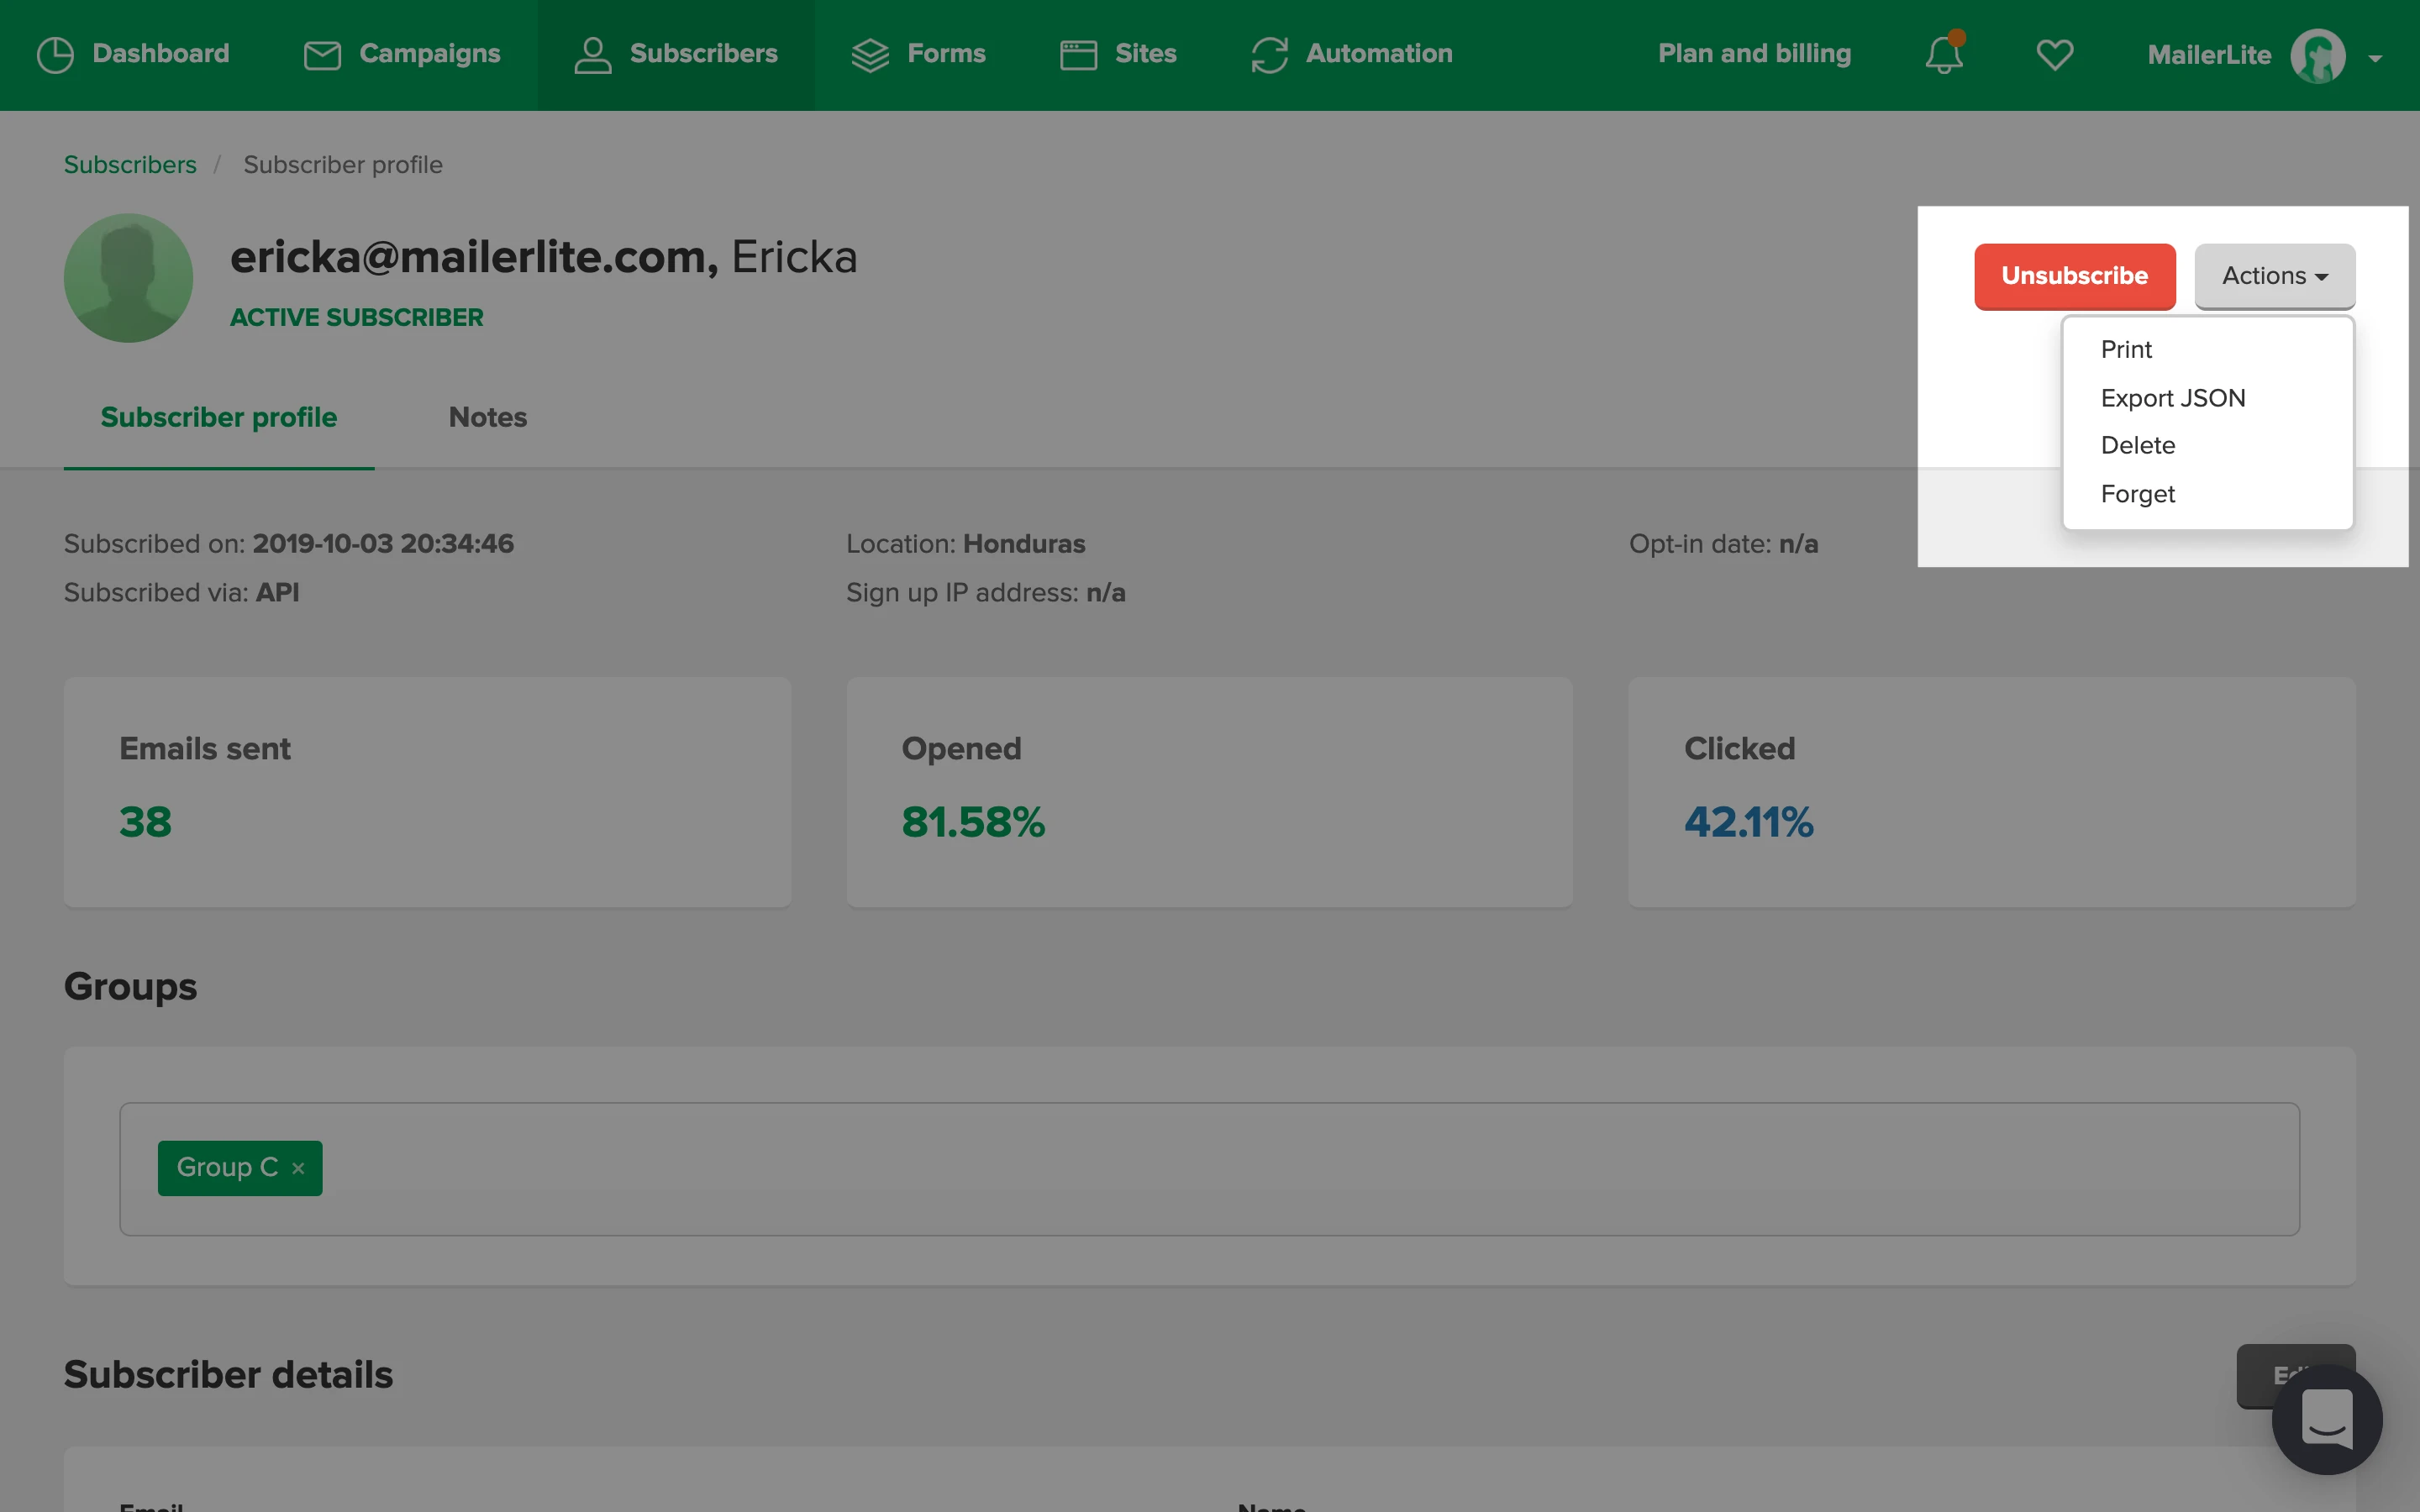Click the heart icon in header
Viewport: 2420px width, 1512px height.
tap(2054, 54)
